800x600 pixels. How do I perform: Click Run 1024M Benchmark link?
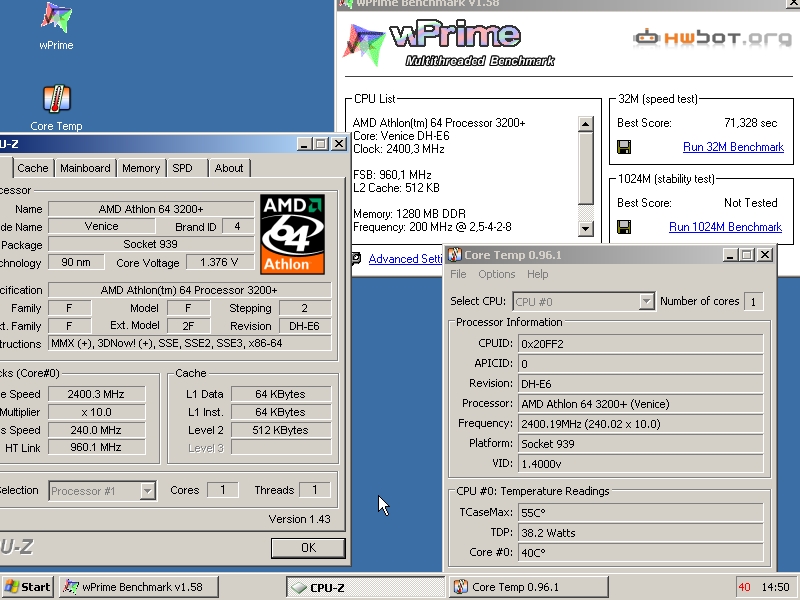[725, 227]
